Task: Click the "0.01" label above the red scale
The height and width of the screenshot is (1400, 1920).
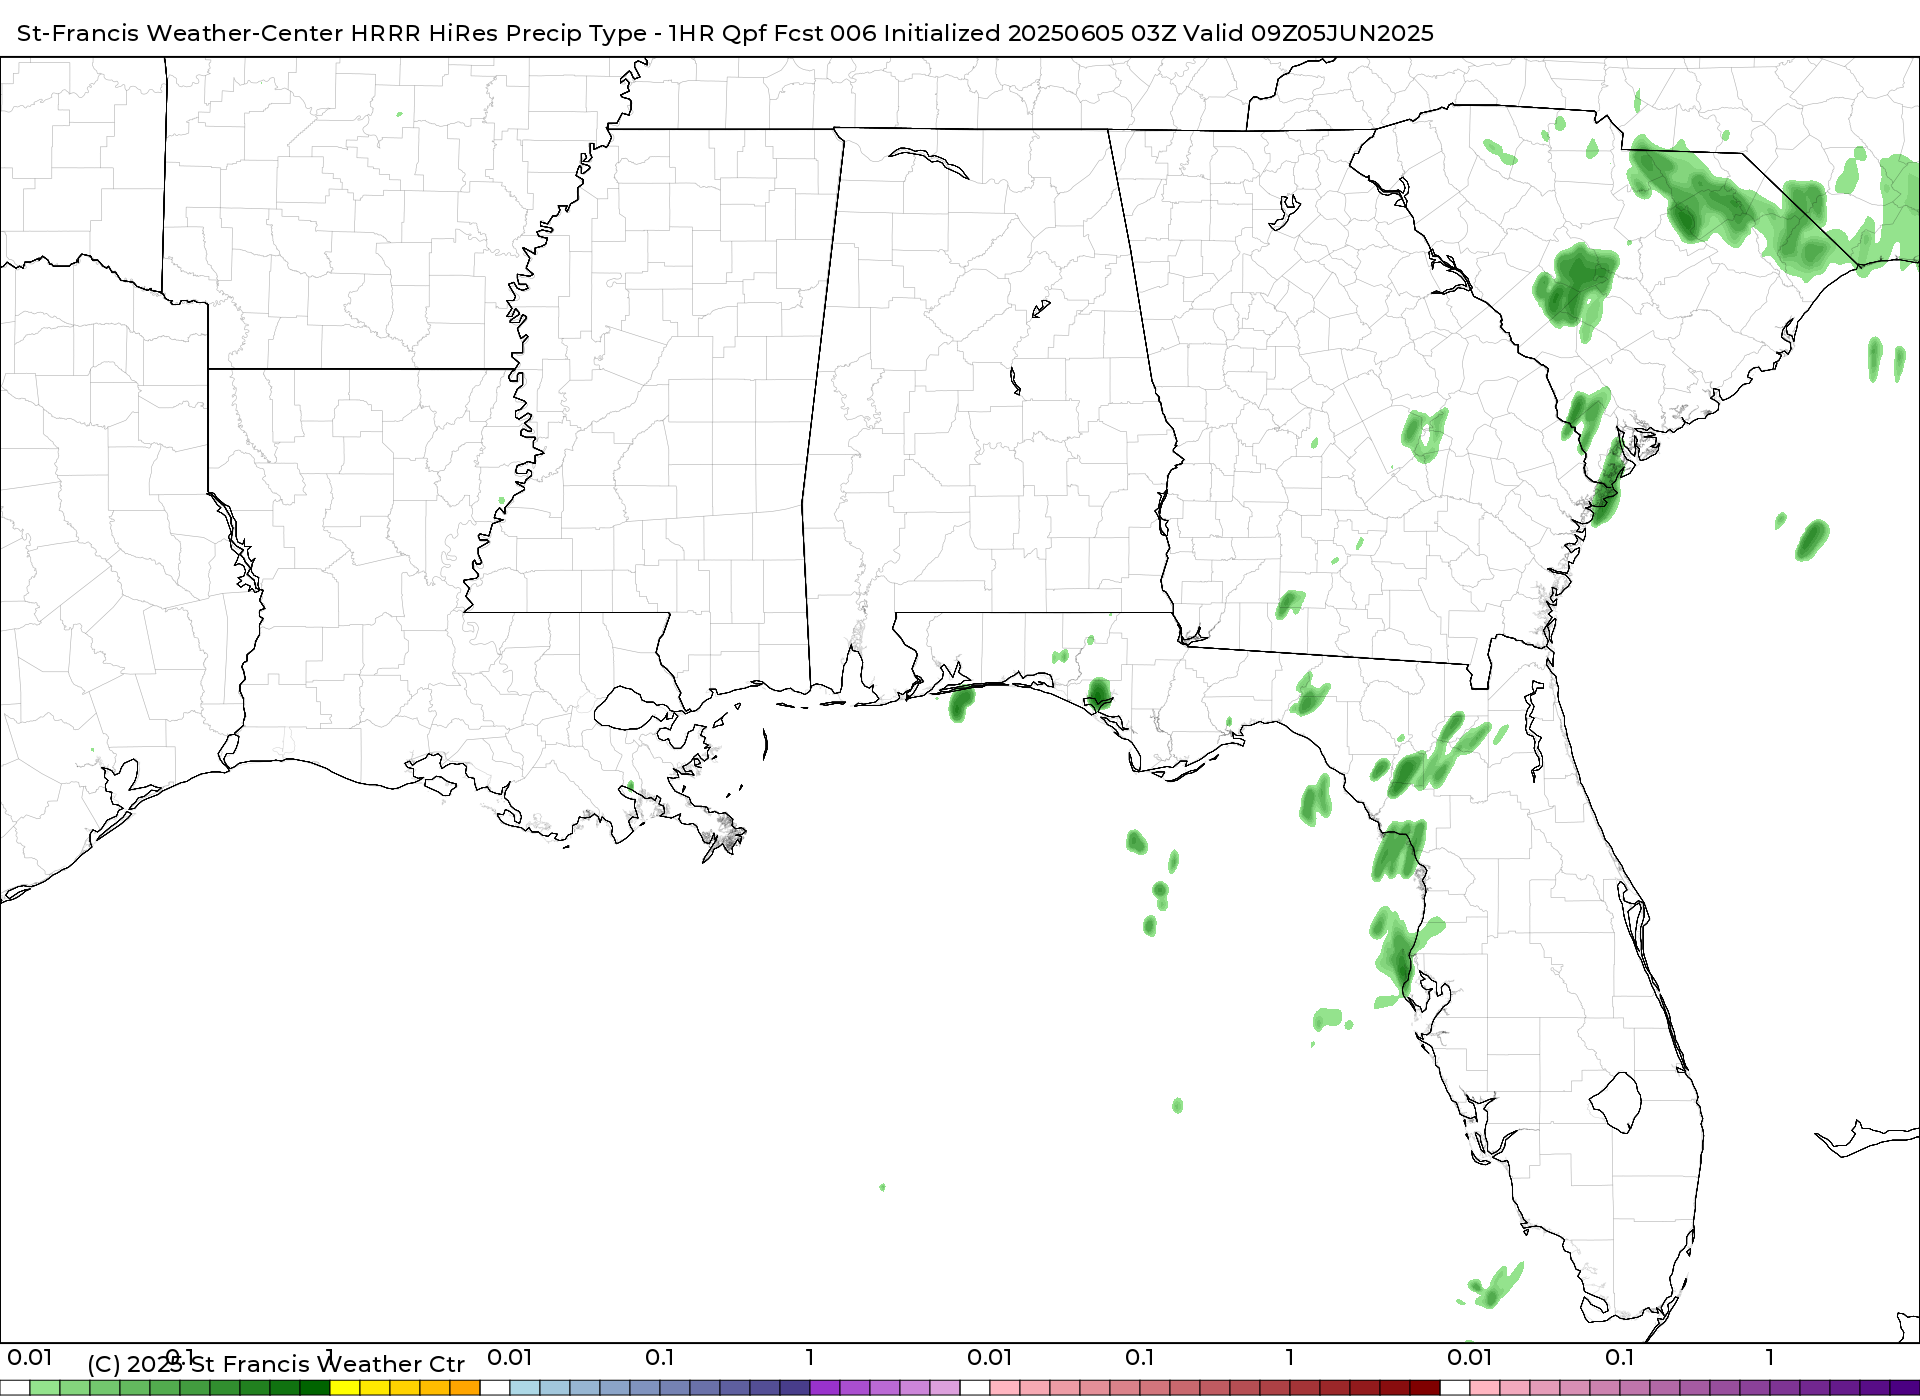Action: [x=990, y=1358]
